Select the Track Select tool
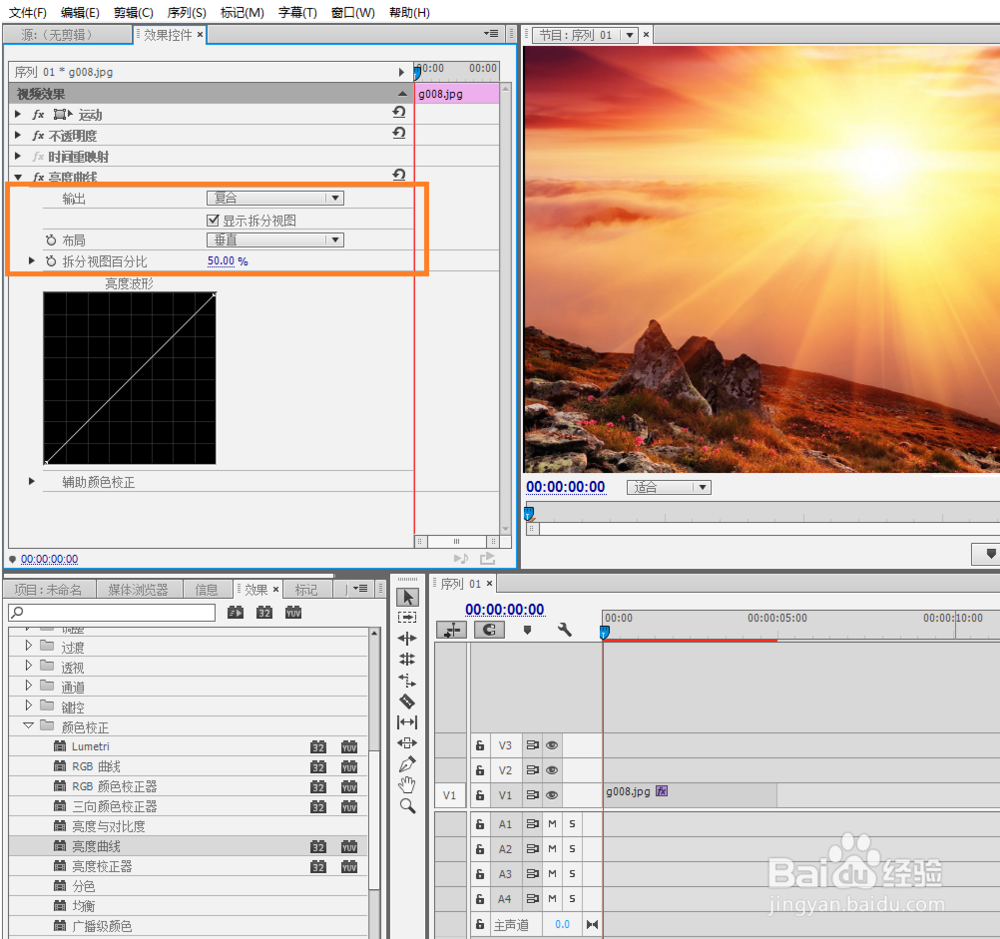1000x939 pixels. [x=407, y=617]
